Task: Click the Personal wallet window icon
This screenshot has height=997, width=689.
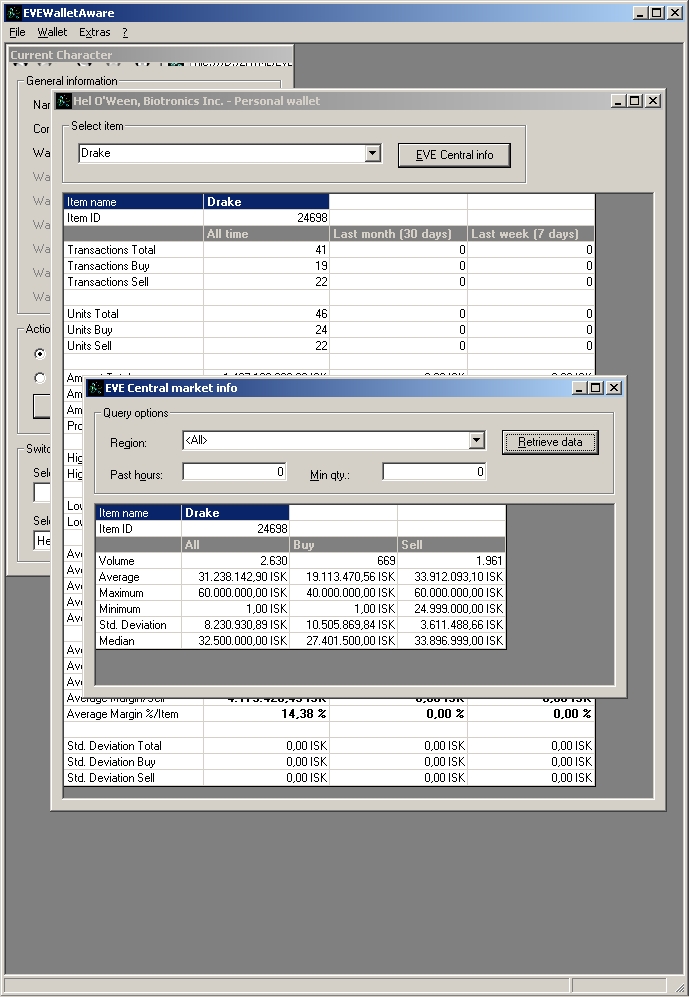Action: point(64,100)
